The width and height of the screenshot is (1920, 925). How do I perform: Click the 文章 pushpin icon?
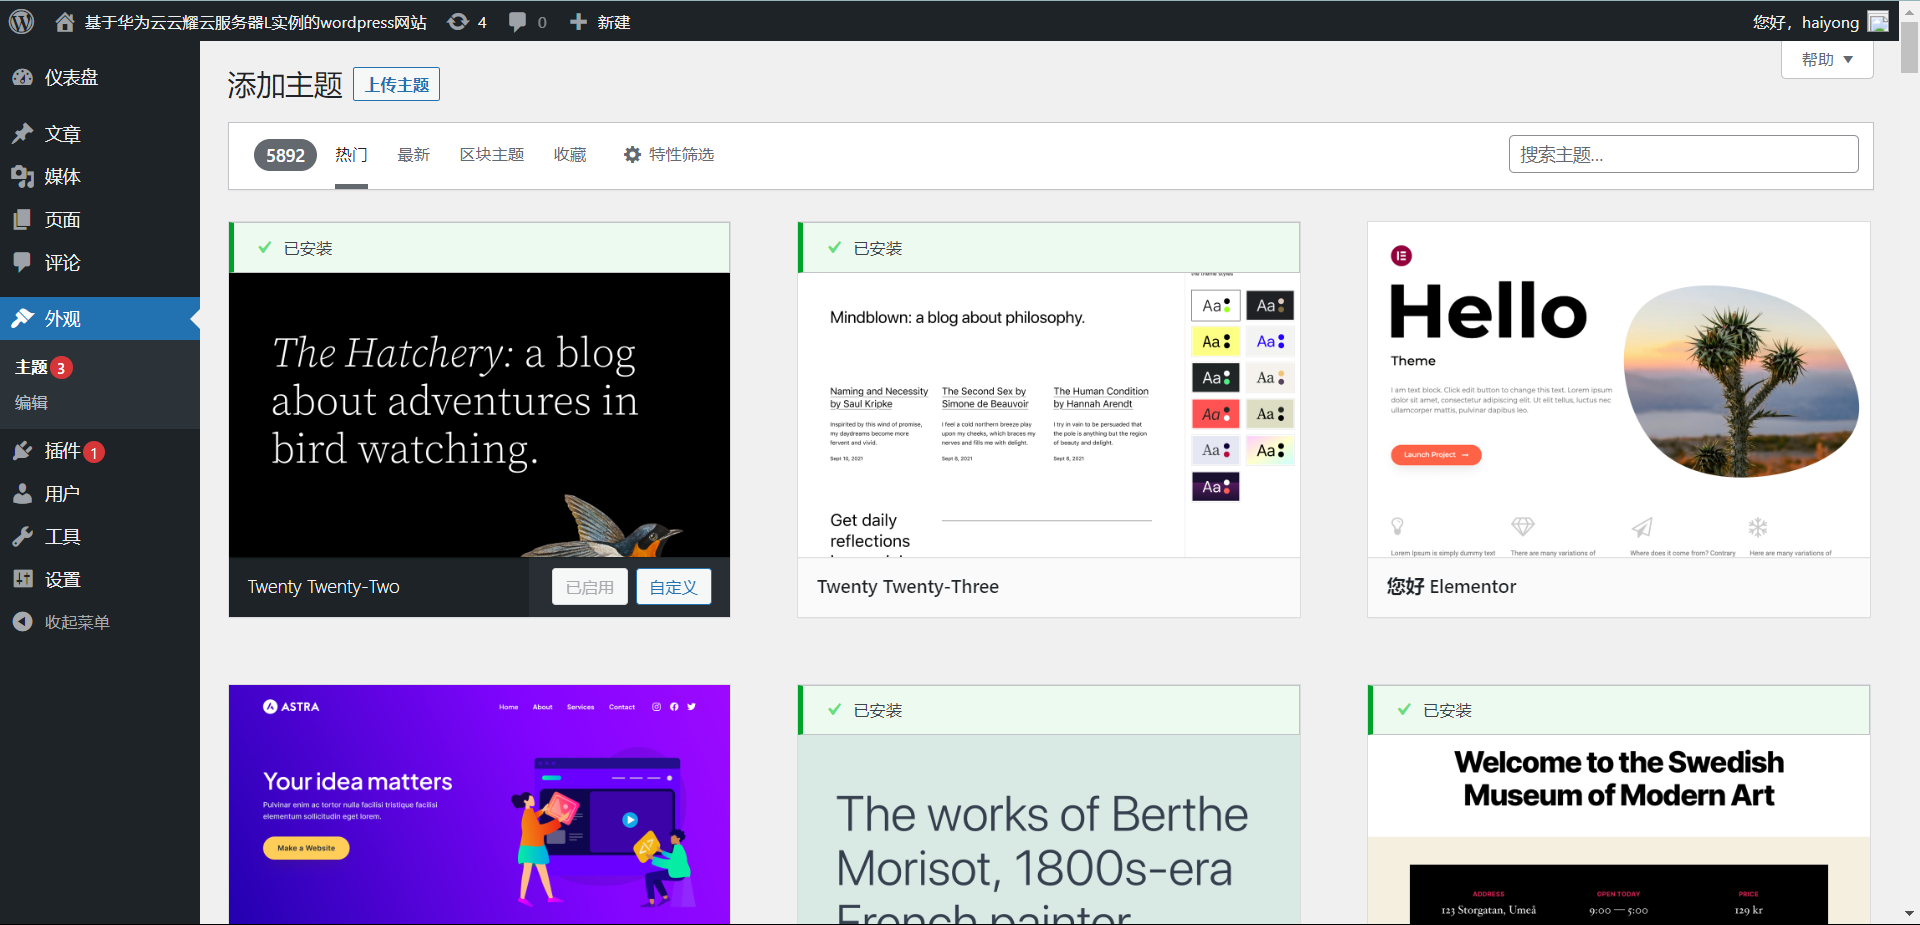(x=23, y=133)
